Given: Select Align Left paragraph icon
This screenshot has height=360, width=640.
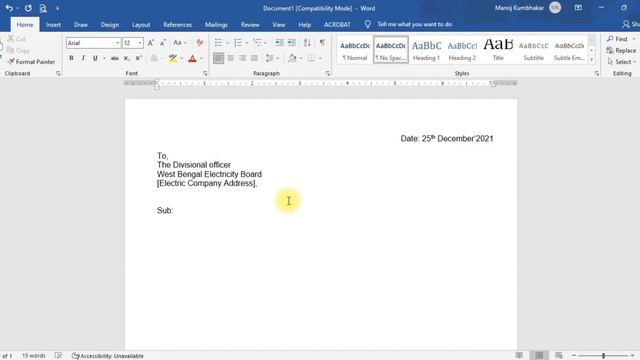Looking at the screenshot, I should 218,58.
